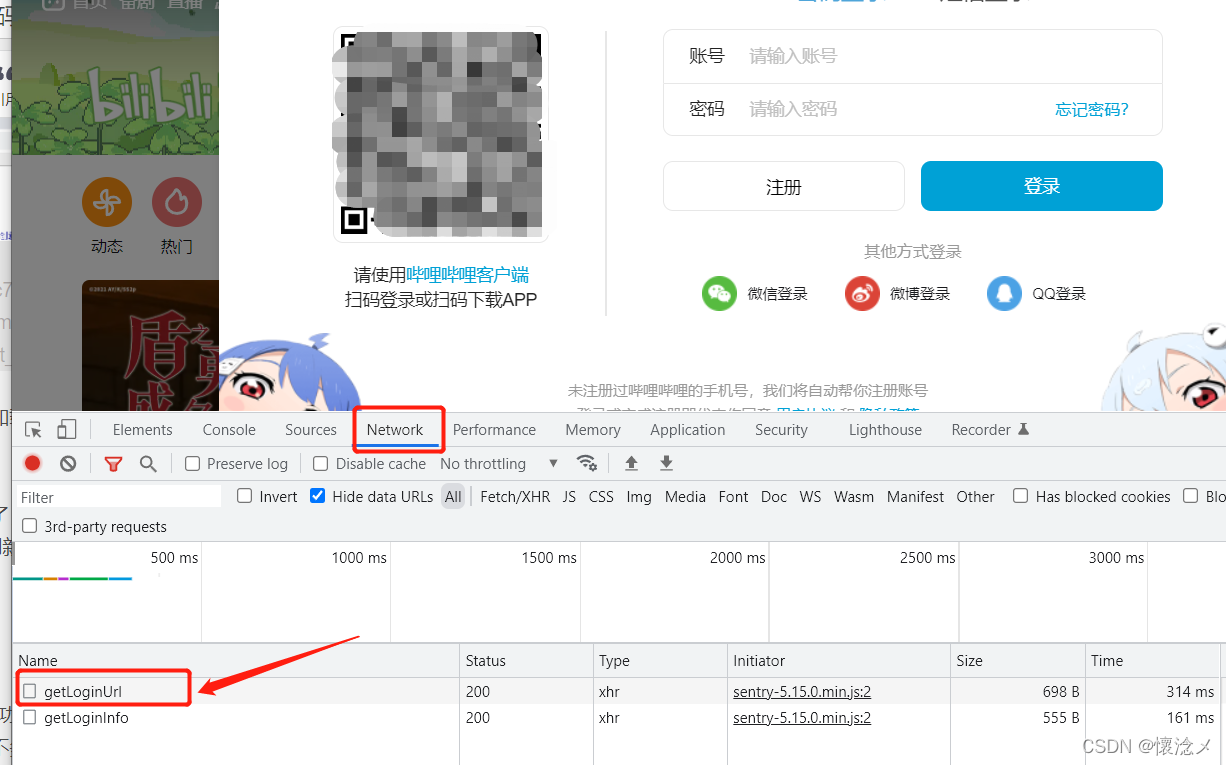Switch to the Console tab
Screen dimensions: 1226x765
[228, 429]
